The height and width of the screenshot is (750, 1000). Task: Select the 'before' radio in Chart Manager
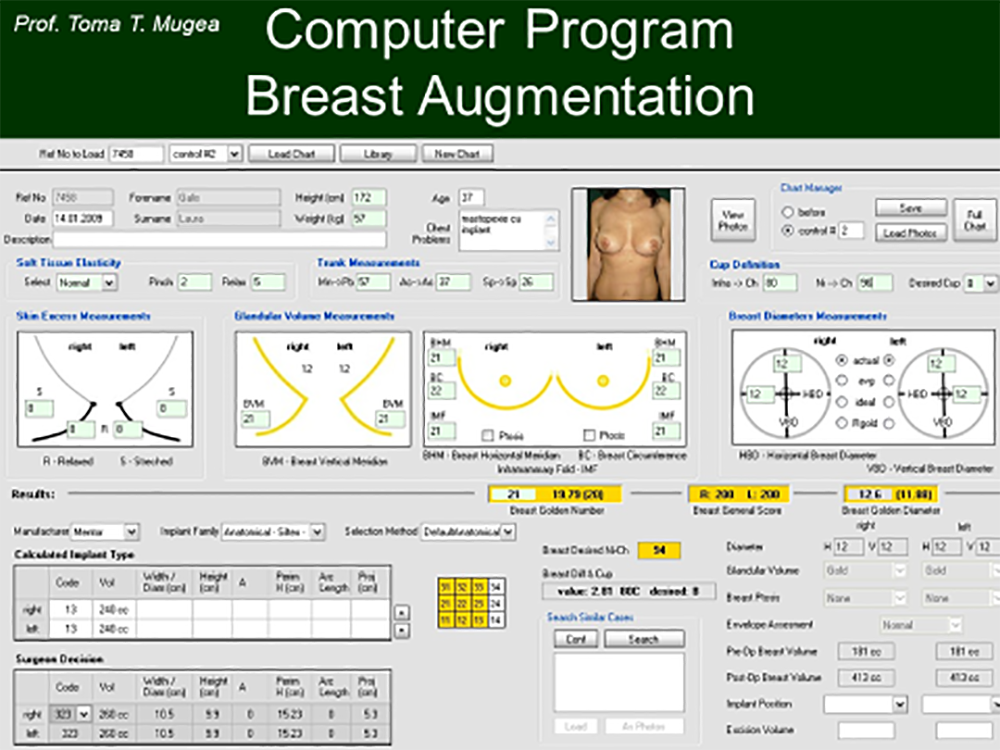pyautogui.click(x=788, y=212)
